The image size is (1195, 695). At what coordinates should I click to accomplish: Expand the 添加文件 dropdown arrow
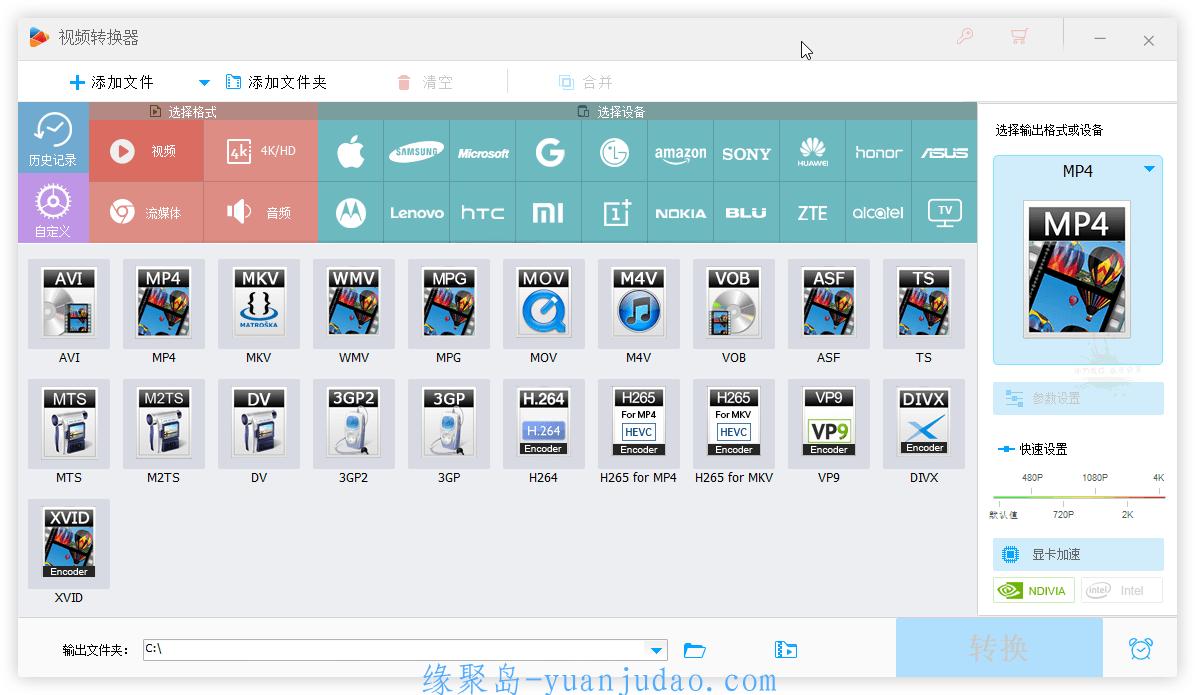pos(203,82)
